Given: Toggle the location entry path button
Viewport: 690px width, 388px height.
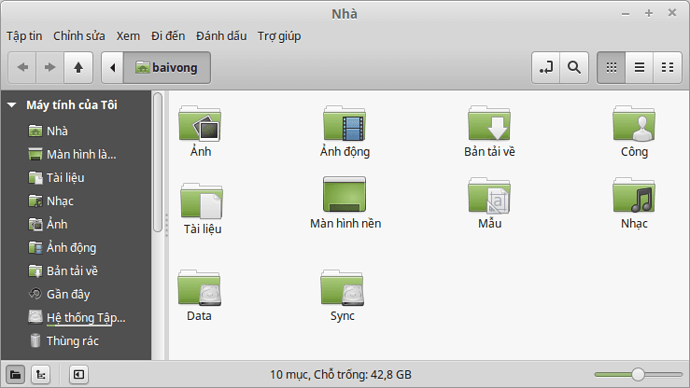Looking at the screenshot, I should 546,67.
